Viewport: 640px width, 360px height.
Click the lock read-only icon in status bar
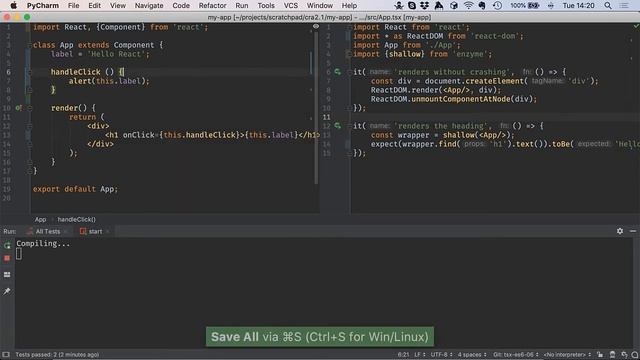pyautogui.click(x=600, y=355)
